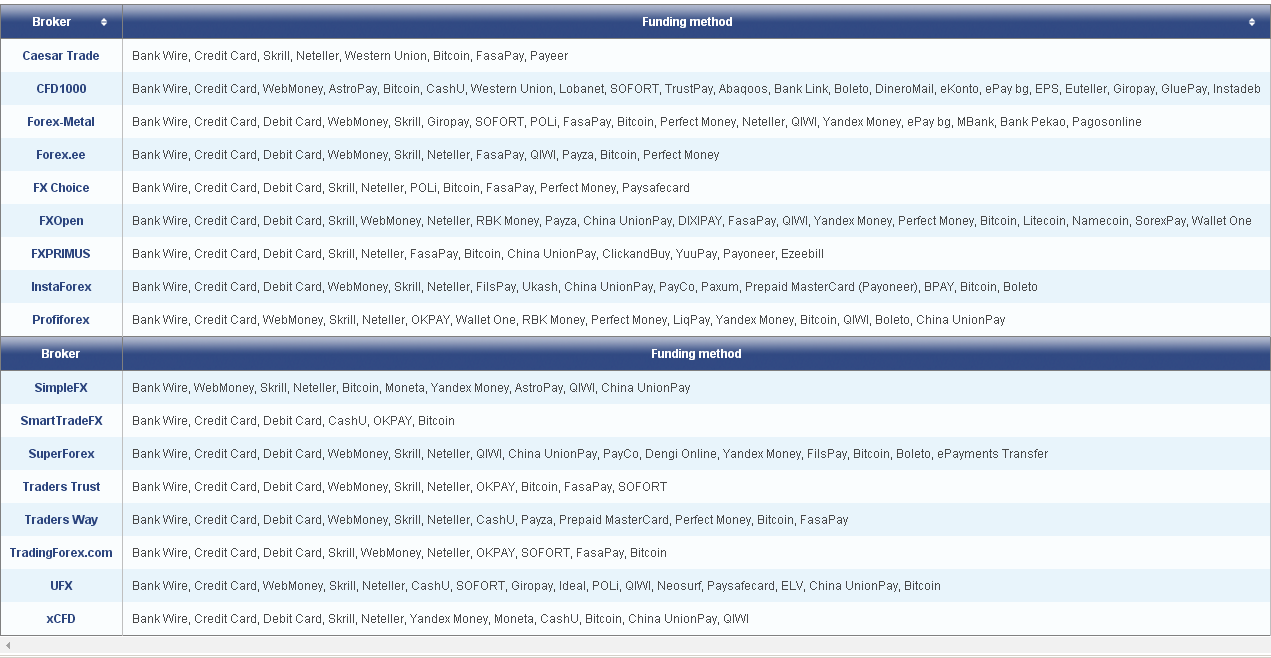Screen dimensions: 1271x658
Task: Select Traders Way funding methods text
Action: pos(490,520)
